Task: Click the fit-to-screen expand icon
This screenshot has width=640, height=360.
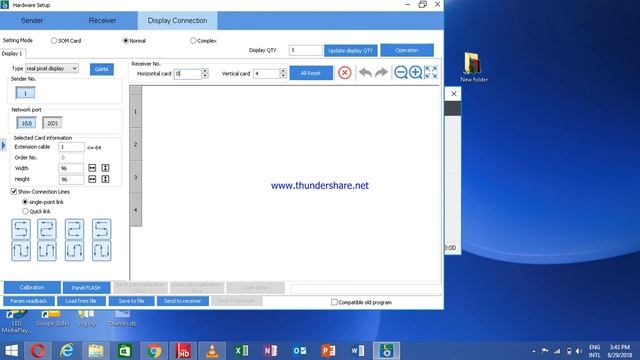Action: tap(431, 73)
